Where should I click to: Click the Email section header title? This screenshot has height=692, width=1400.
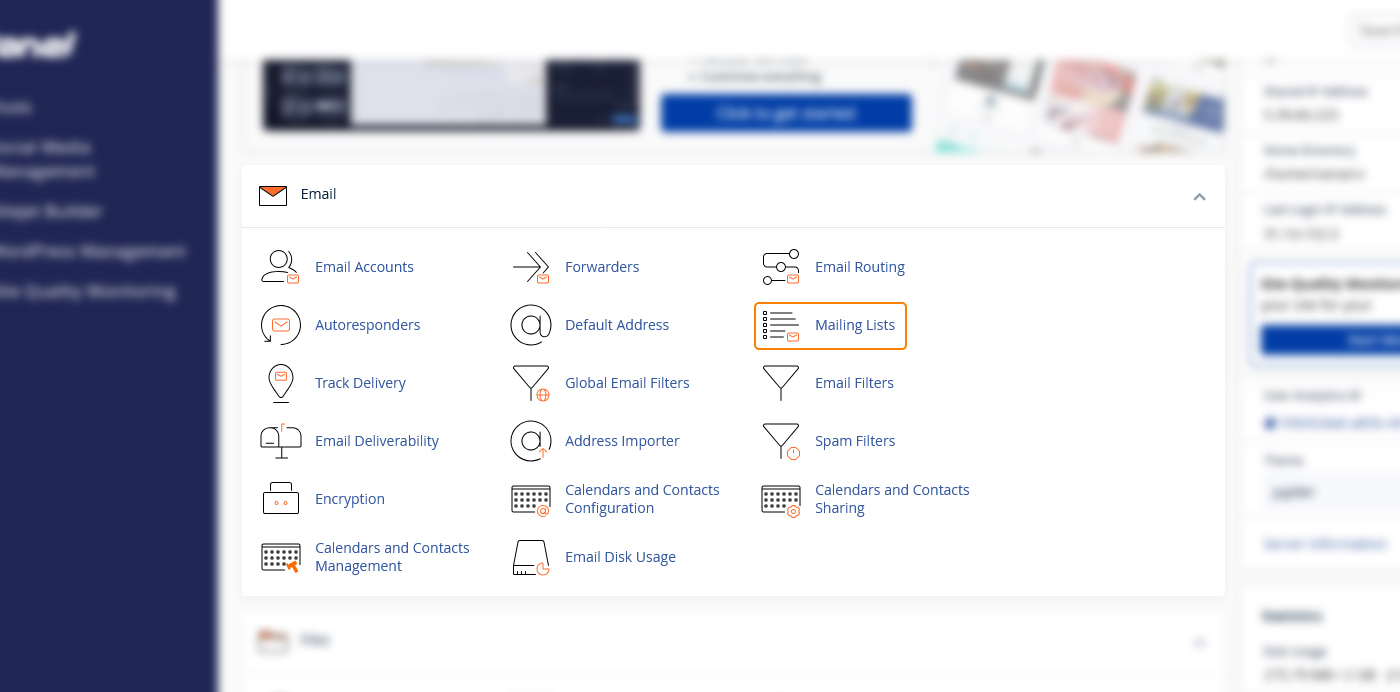pos(318,195)
